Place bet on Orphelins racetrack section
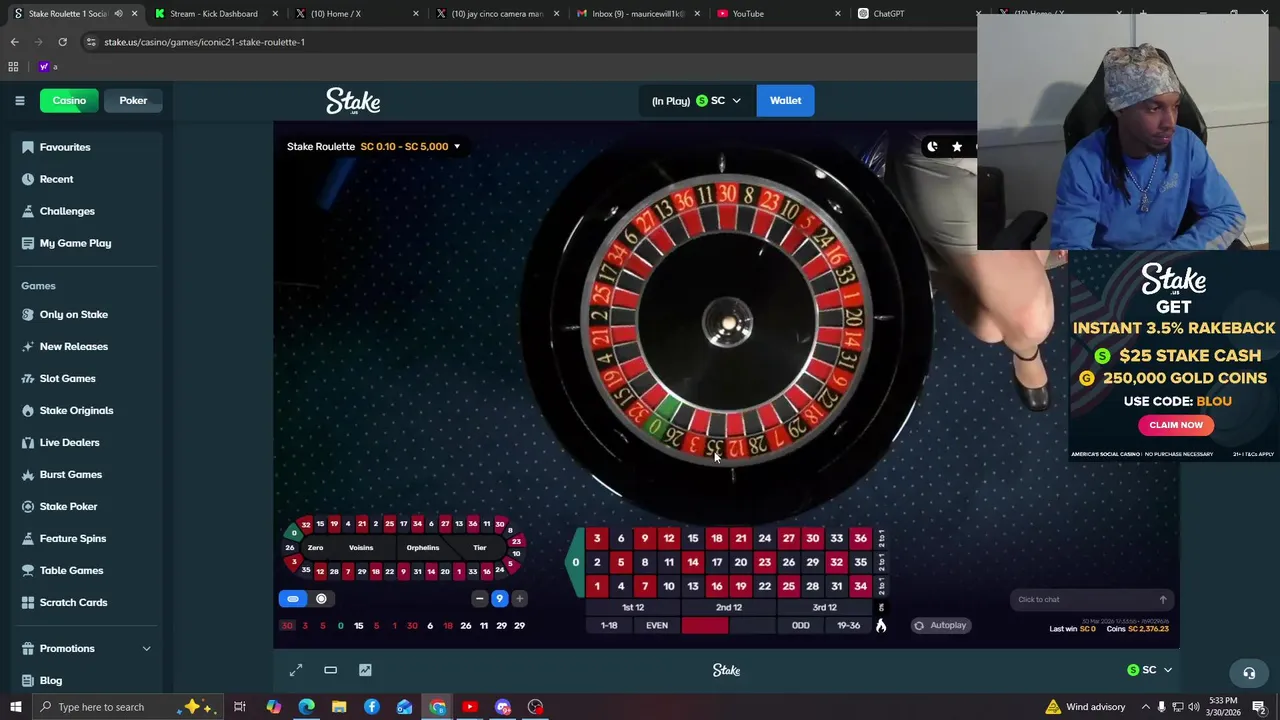Viewport: 1280px width, 720px height. pyautogui.click(x=423, y=548)
